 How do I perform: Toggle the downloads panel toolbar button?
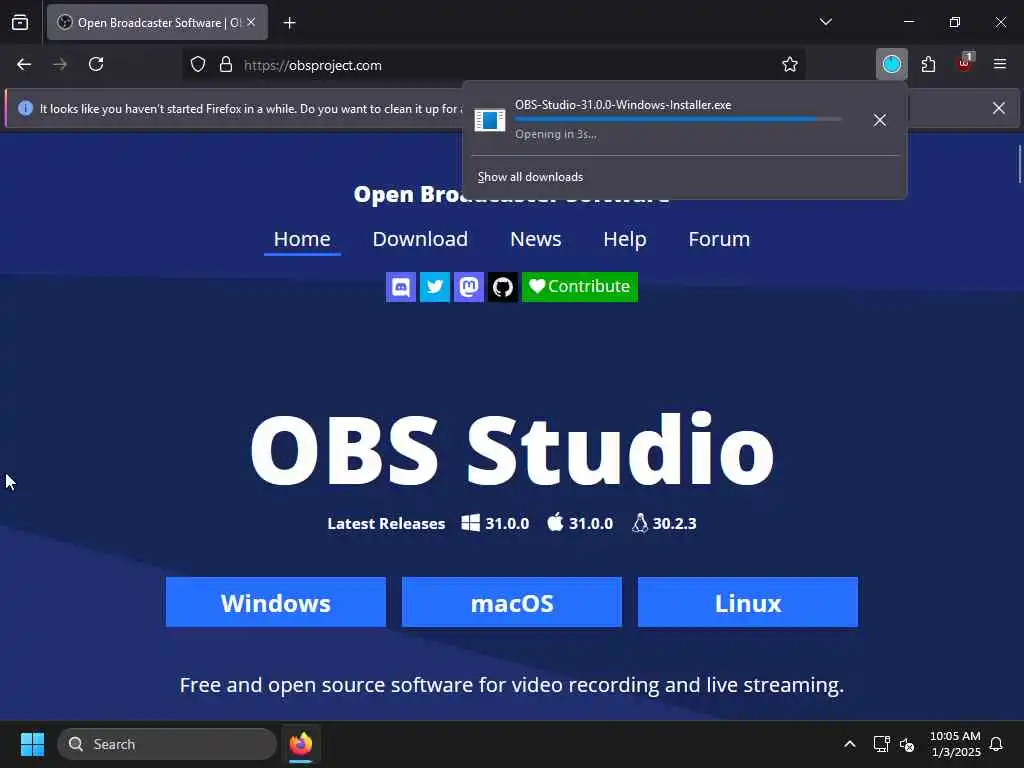coord(891,64)
